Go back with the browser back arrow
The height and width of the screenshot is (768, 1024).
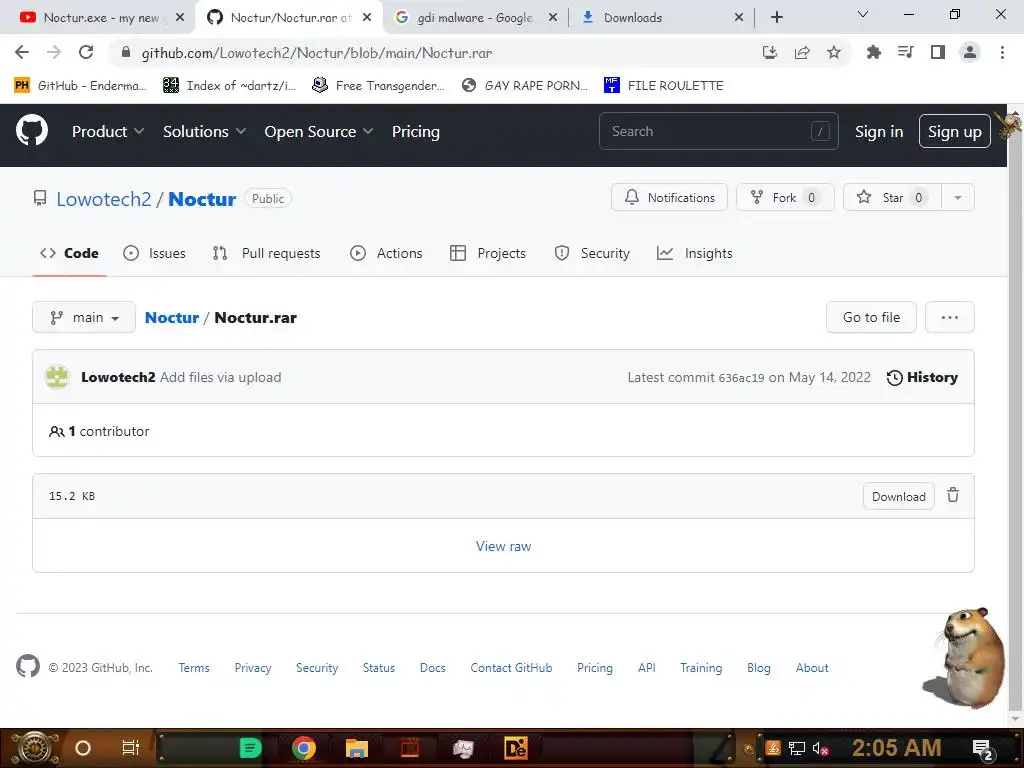coord(22,52)
